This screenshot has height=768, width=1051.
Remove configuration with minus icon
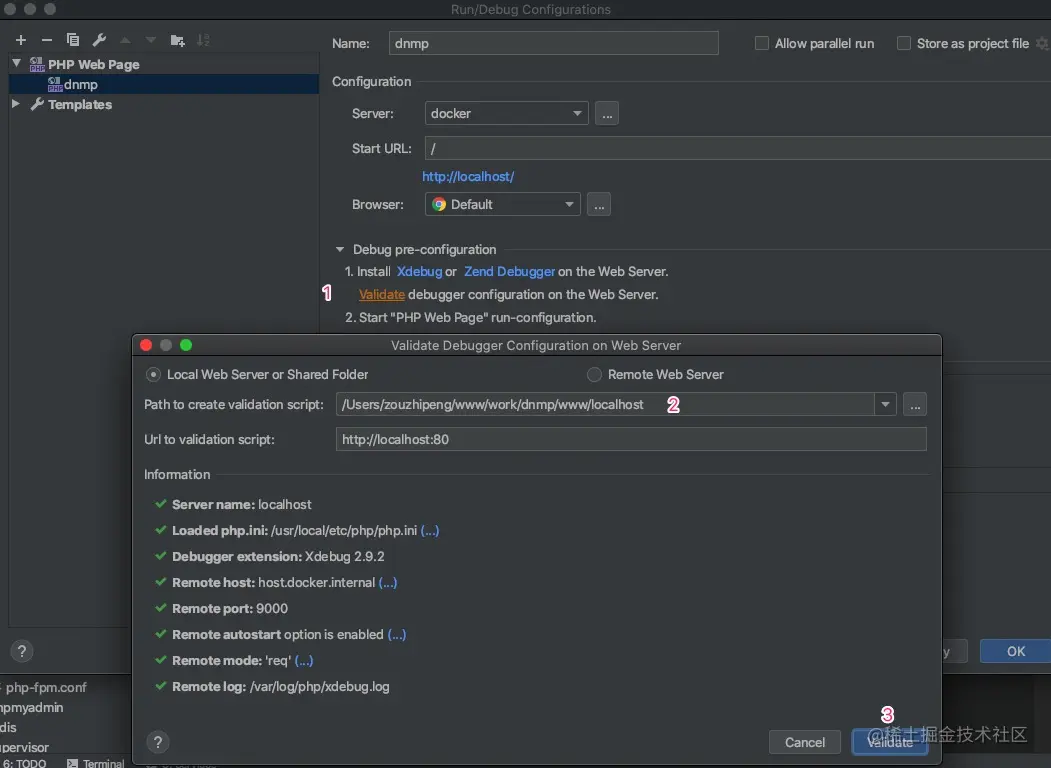(46, 40)
